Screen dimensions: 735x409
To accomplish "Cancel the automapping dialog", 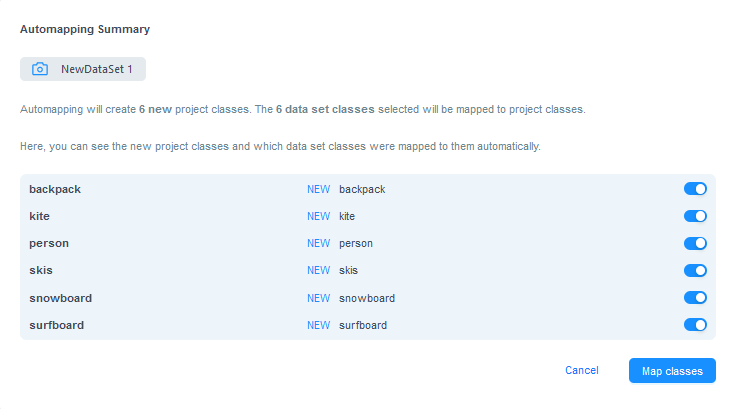I will tap(582, 370).
